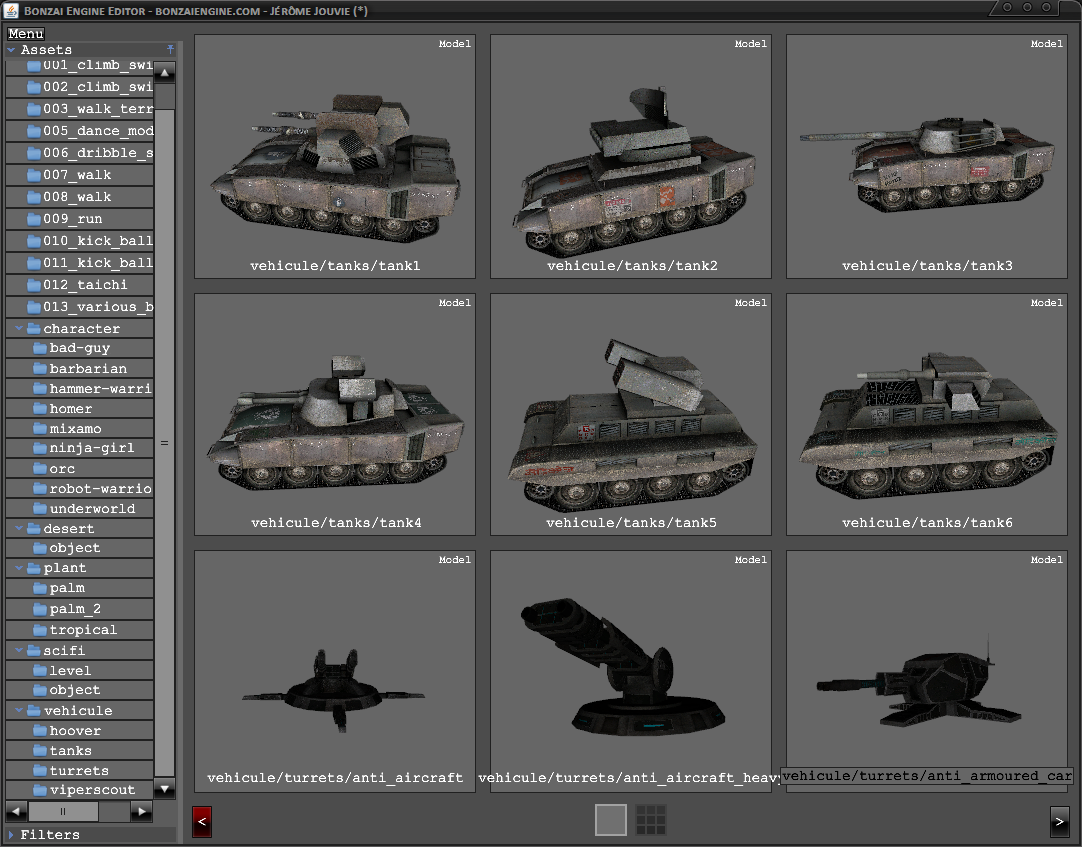Switch to single-item view layout

(611, 820)
